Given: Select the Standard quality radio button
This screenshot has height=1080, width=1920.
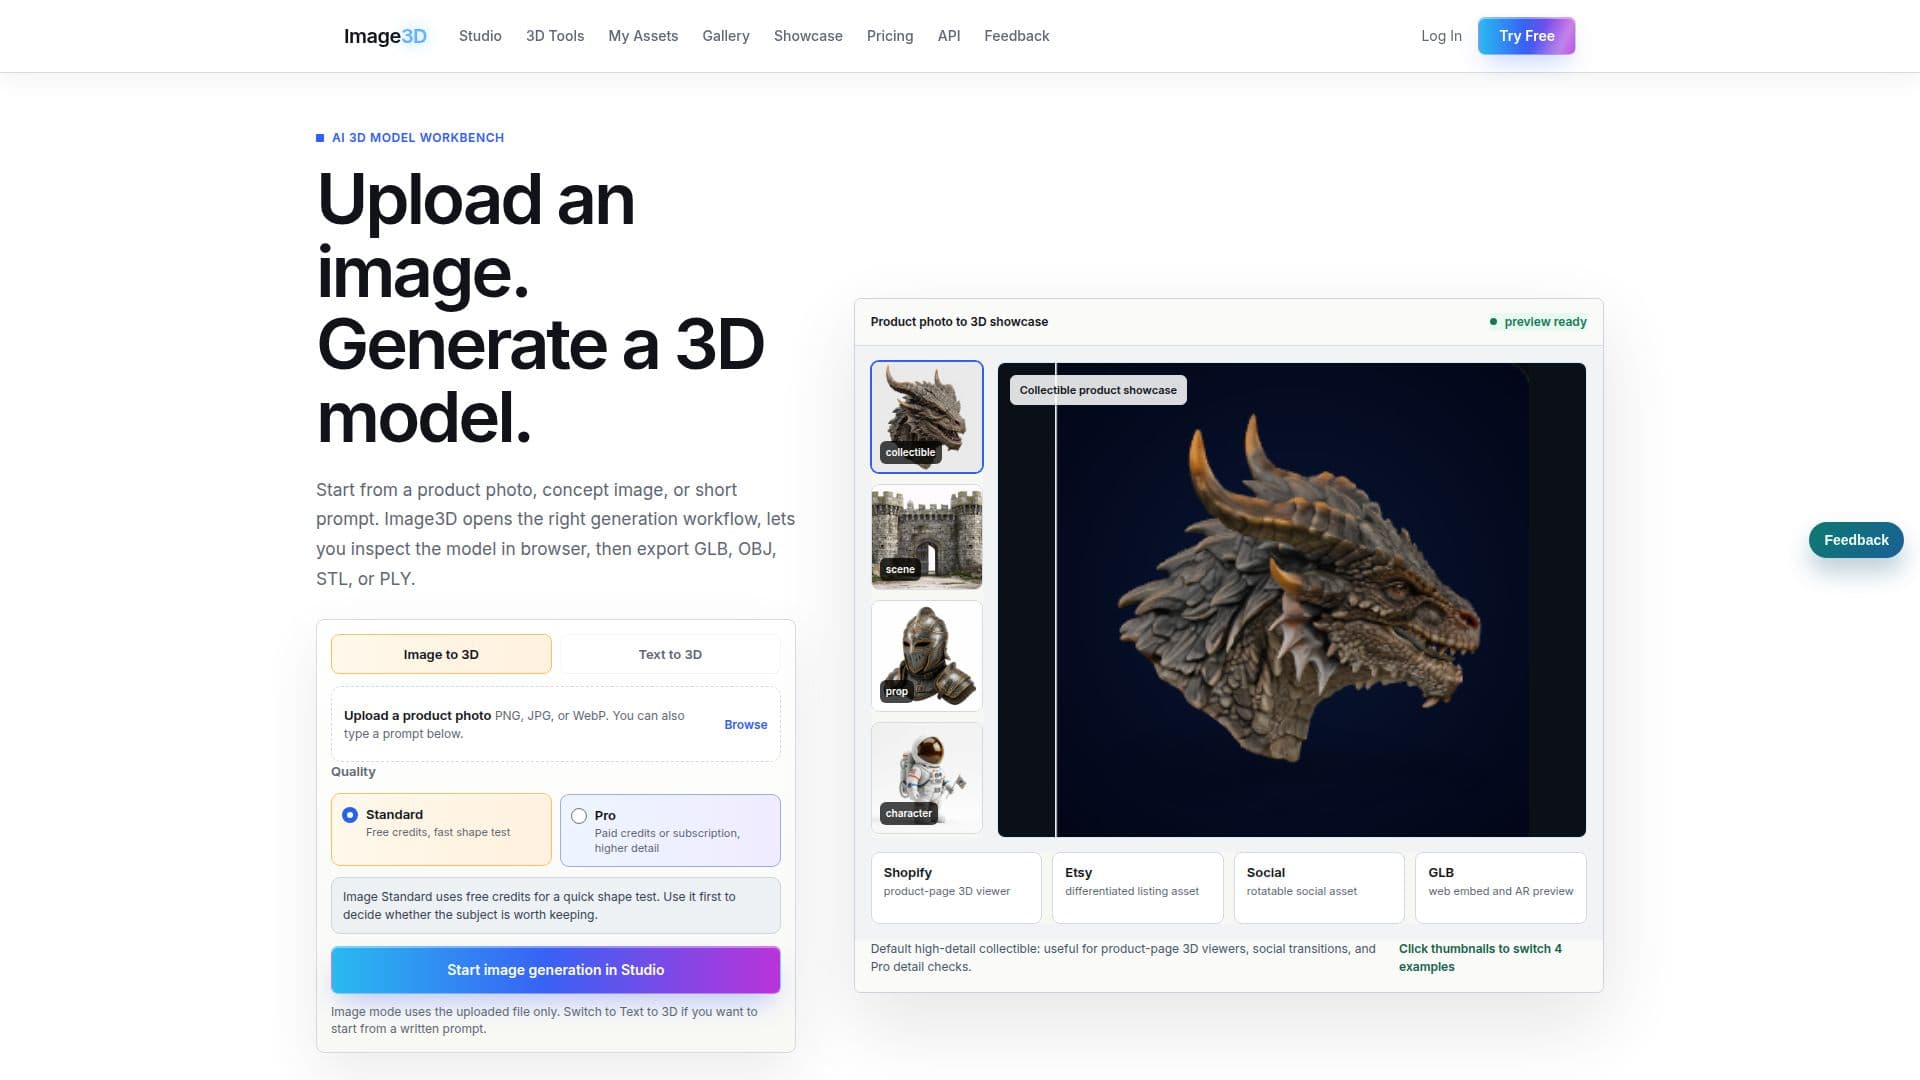Looking at the screenshot, I should (350, 815).
